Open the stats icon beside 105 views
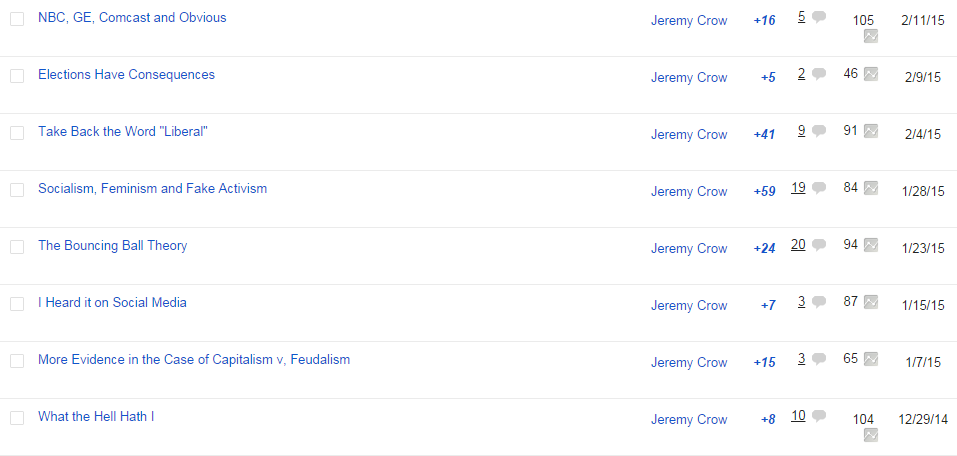The width and height of the screenshot is (957, 456). click(871, 37)
